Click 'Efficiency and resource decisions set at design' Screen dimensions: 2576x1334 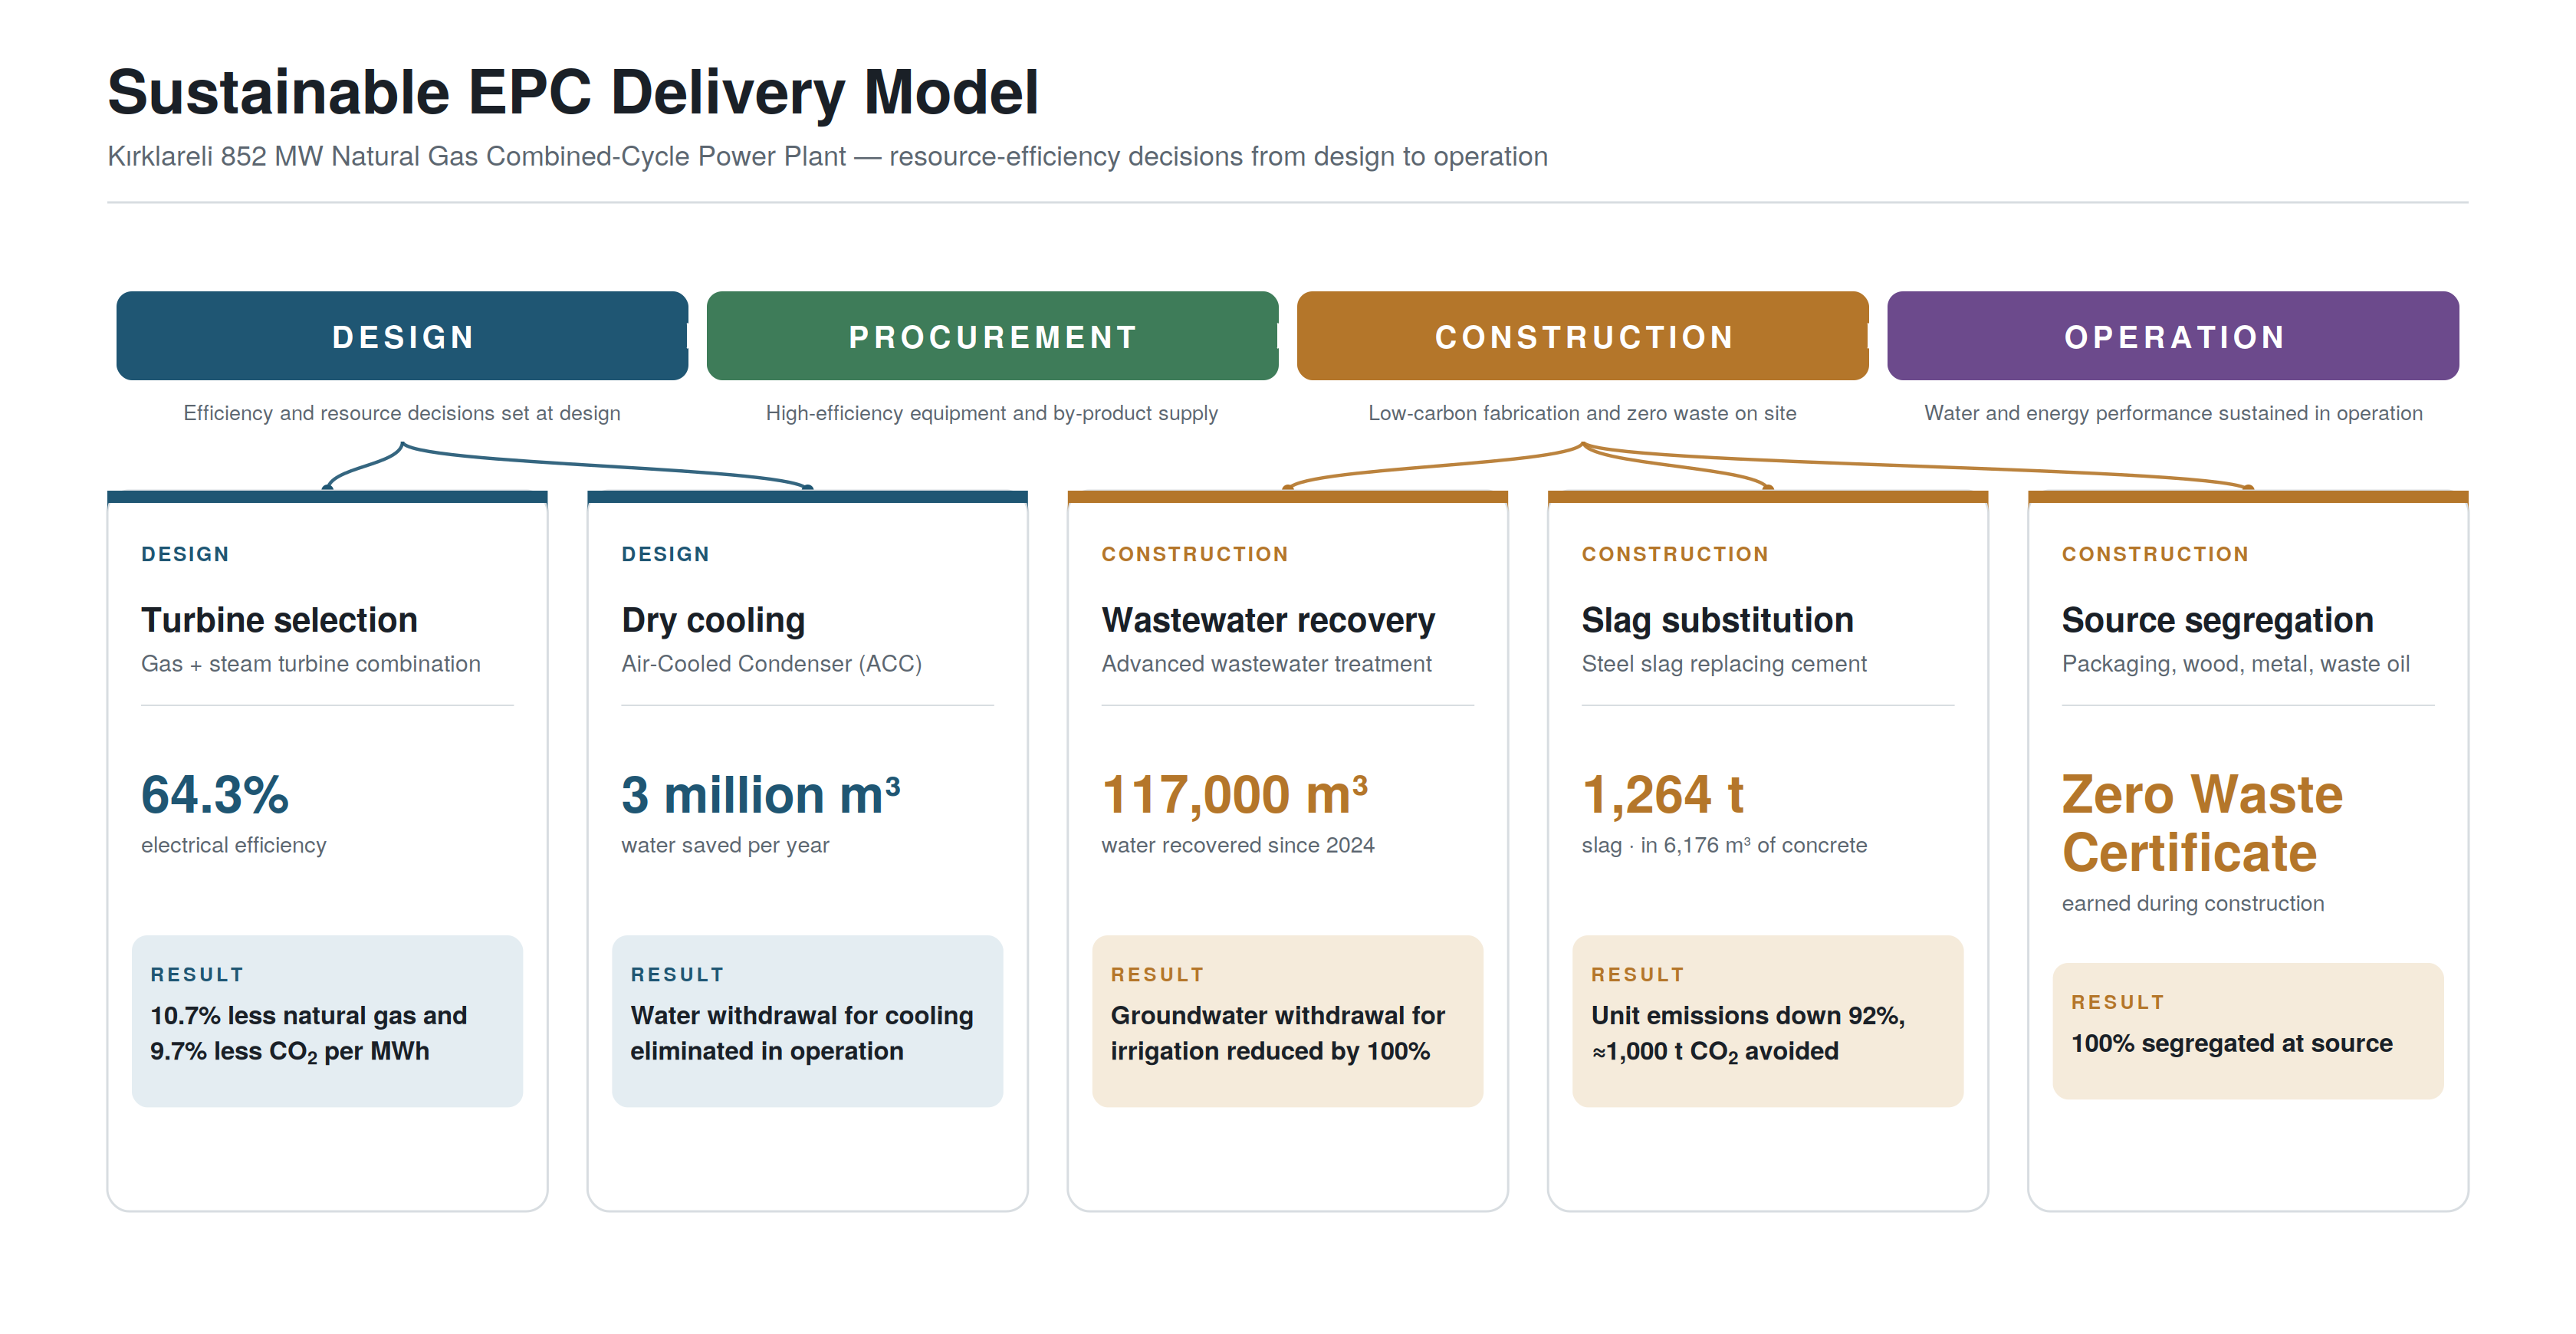(402, 413)
